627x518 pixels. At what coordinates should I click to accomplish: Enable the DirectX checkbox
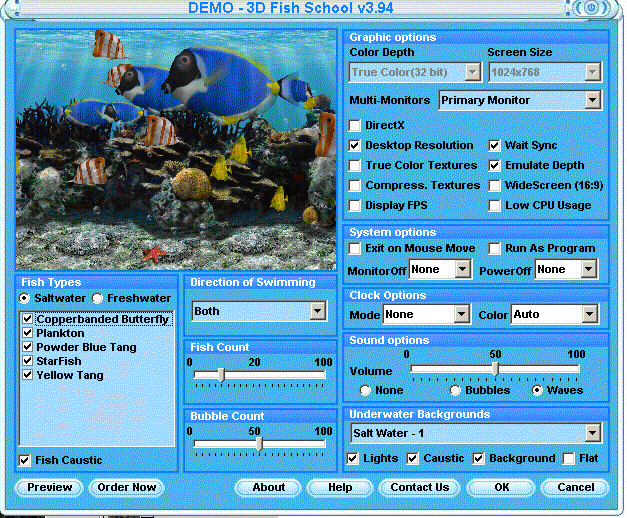click(355, 126)
